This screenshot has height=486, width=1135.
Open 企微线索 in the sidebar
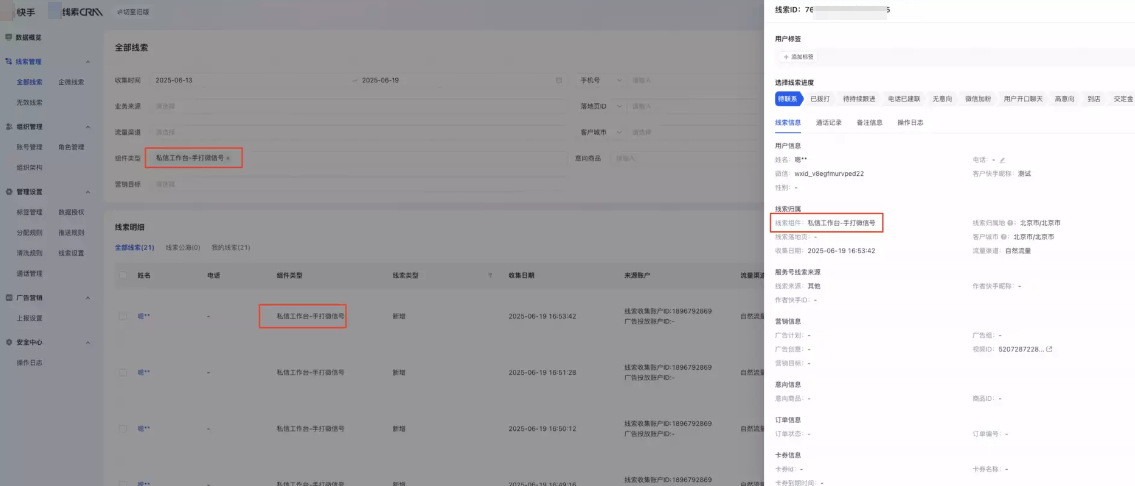click(71, 82)
